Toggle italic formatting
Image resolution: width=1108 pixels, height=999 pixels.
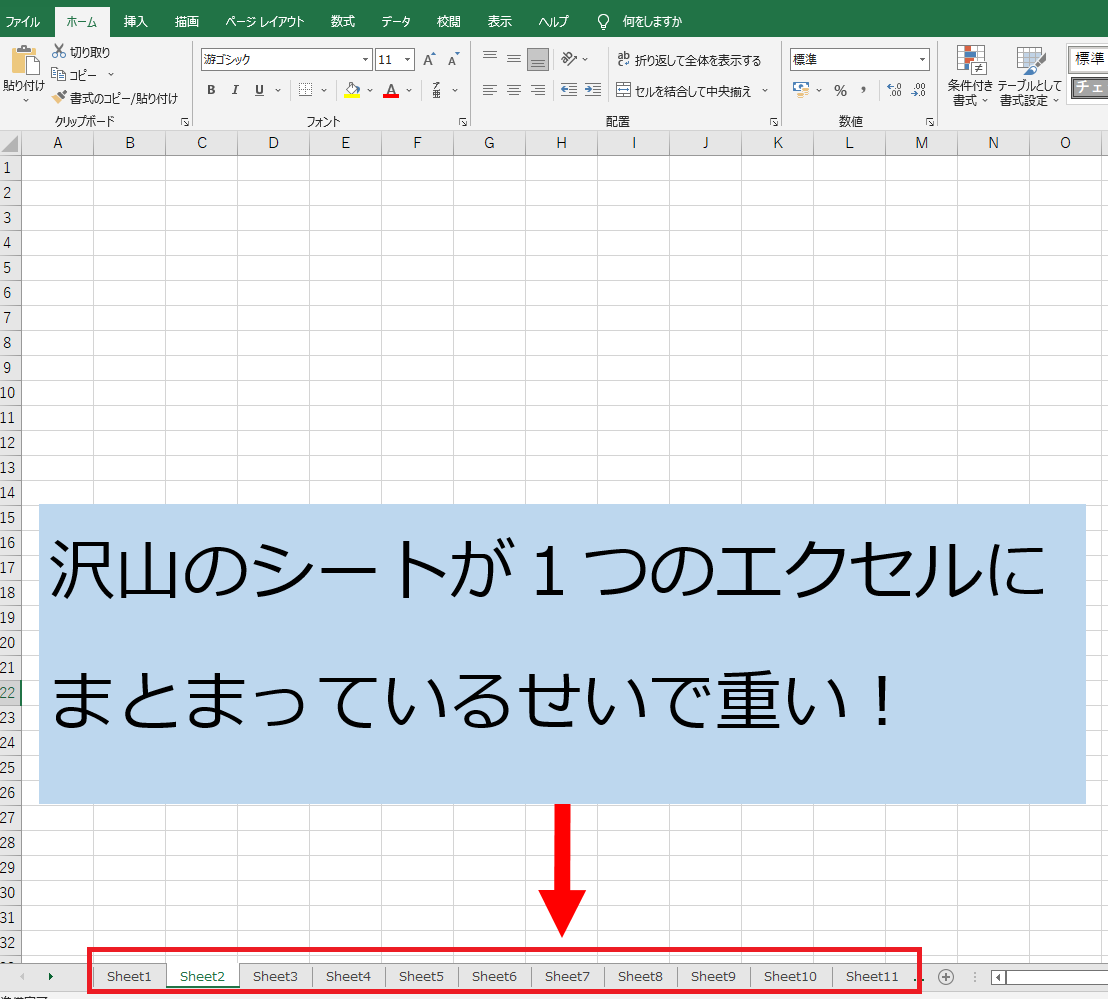235,90
